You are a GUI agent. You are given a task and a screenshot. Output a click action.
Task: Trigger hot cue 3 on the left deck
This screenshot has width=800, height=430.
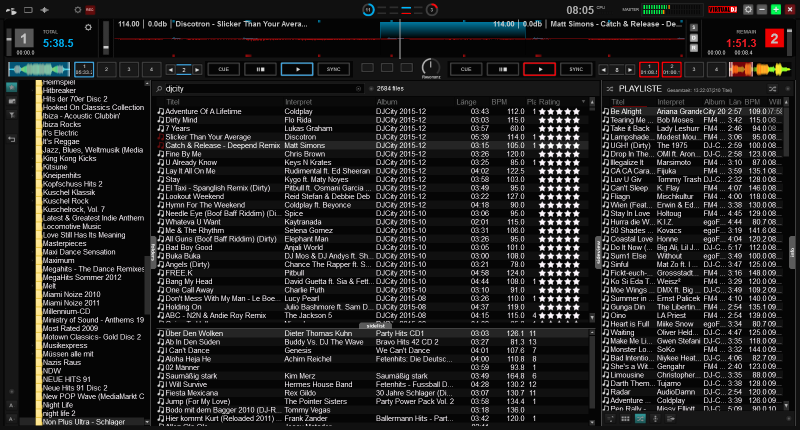point(129,69)
